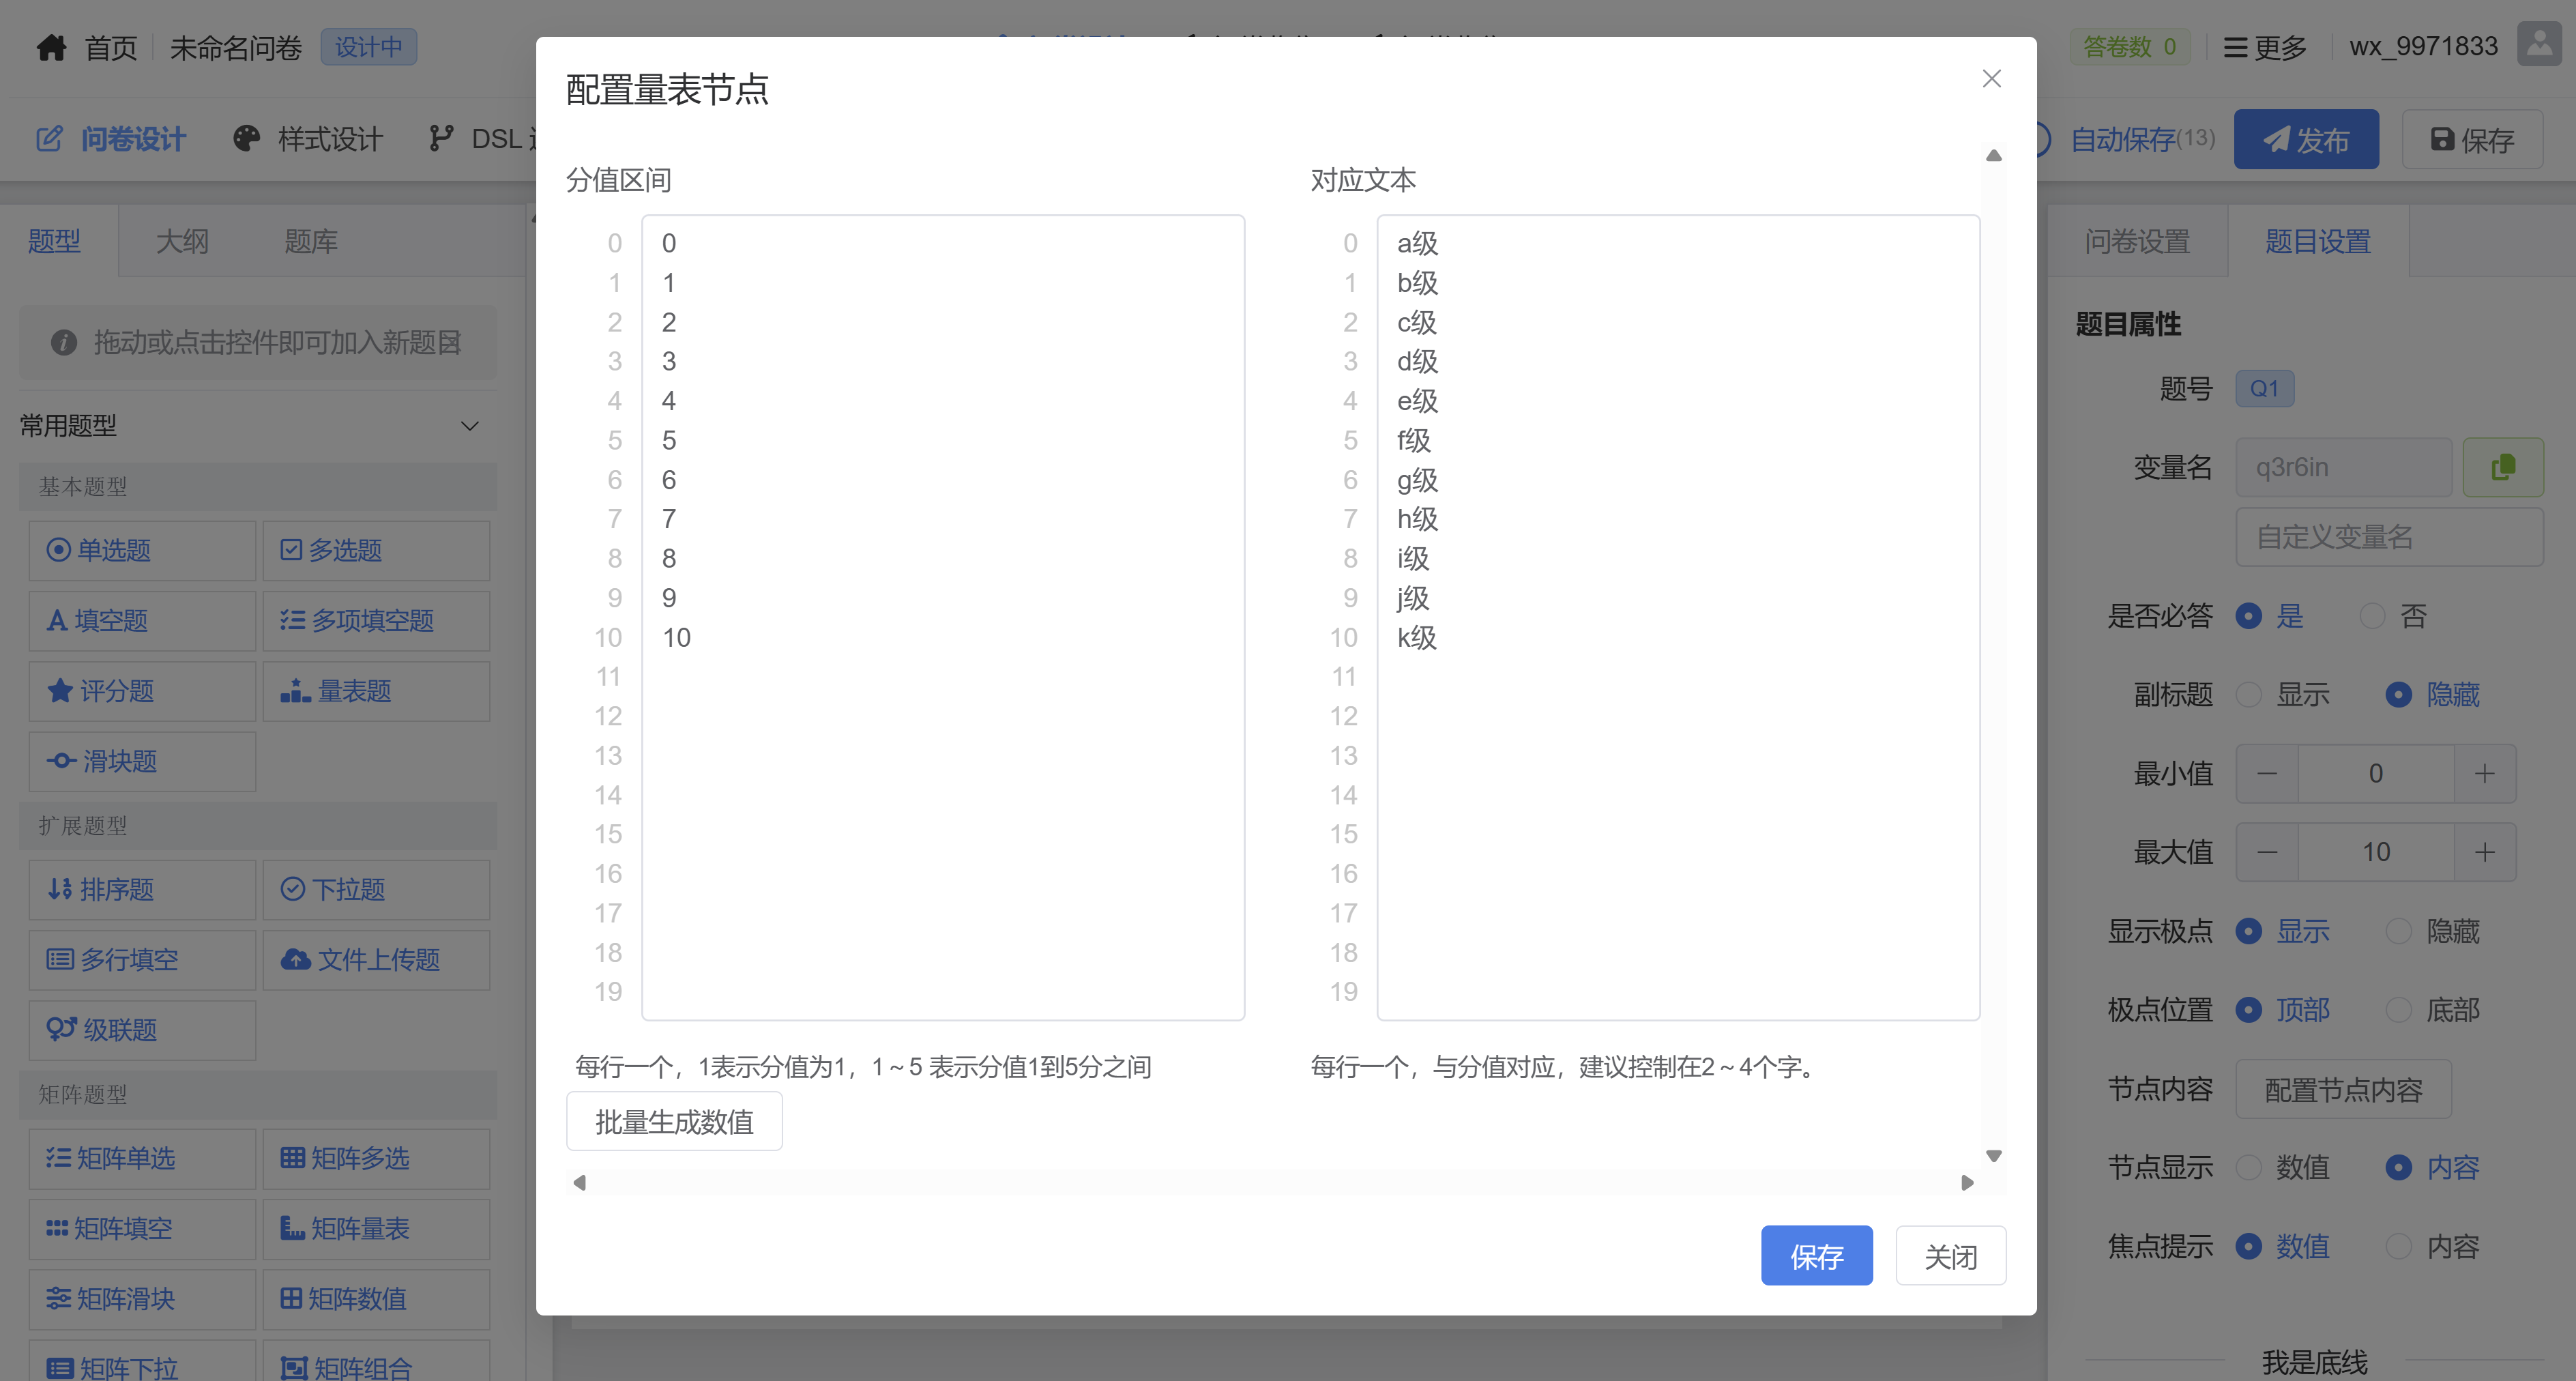Image resolution: width=2576 pixels, height=1381 pixels.
Task: Set 节点显示 to 数值
Action: pos(2249,1167)
